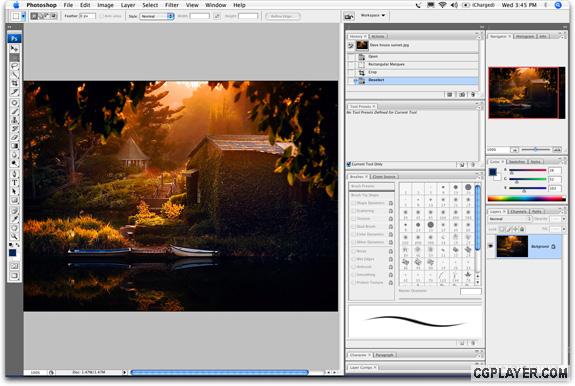Select the Move tool
Image resolution: width=575 pixels, height=386 pixels.
coord(14,49)
